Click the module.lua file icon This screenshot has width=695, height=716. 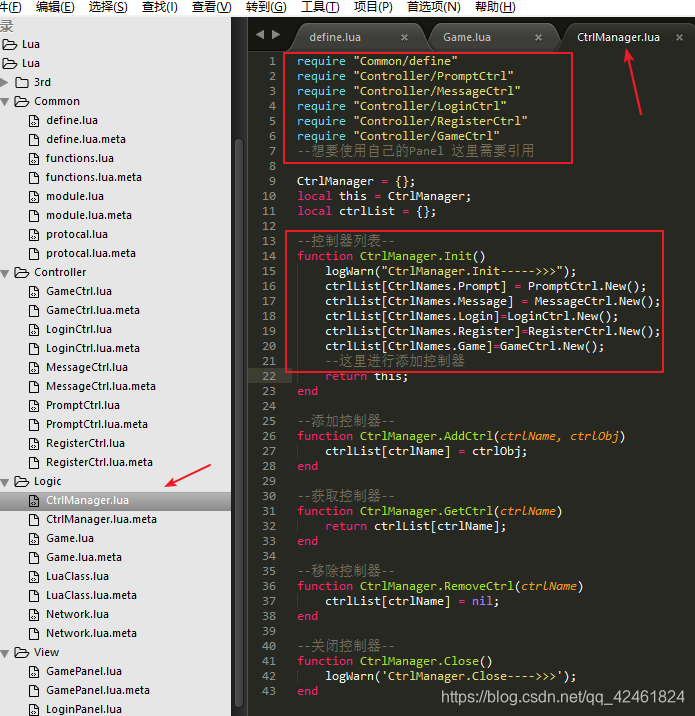pos(34,197)
